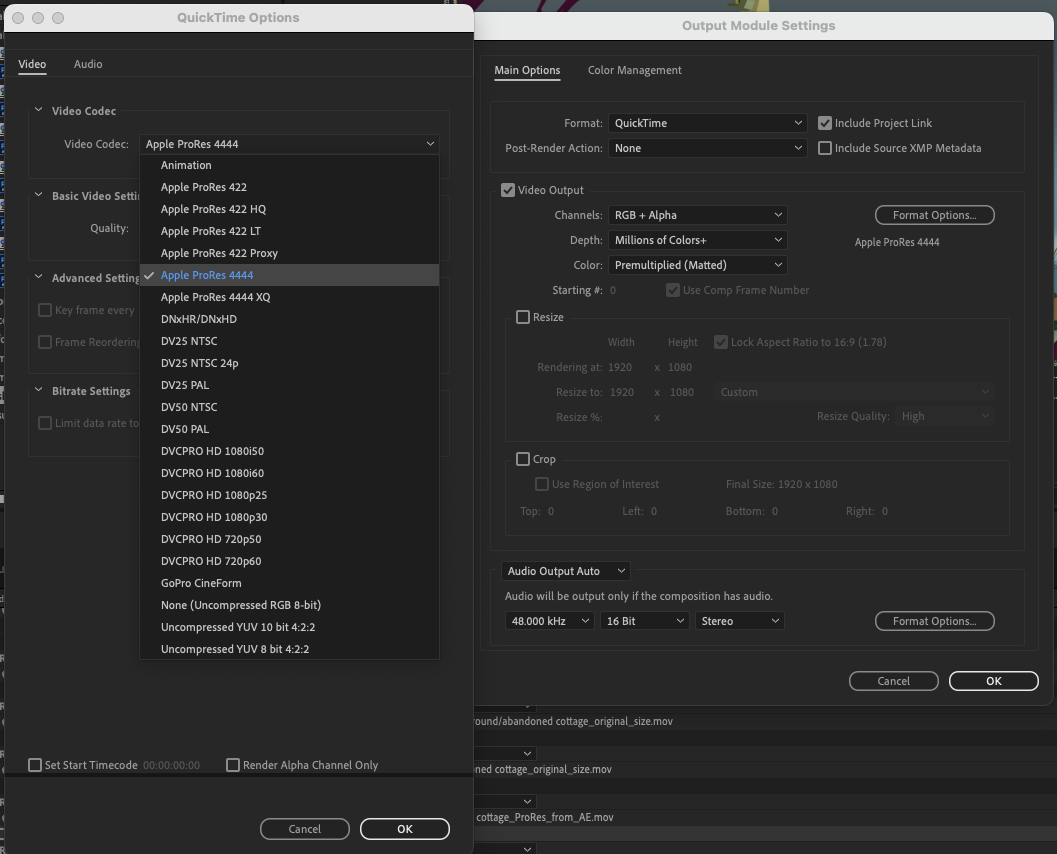Click the cottage_ProRes_from_AE.mov output file
The image size is (1057, 854).
(x=545, y=817)
